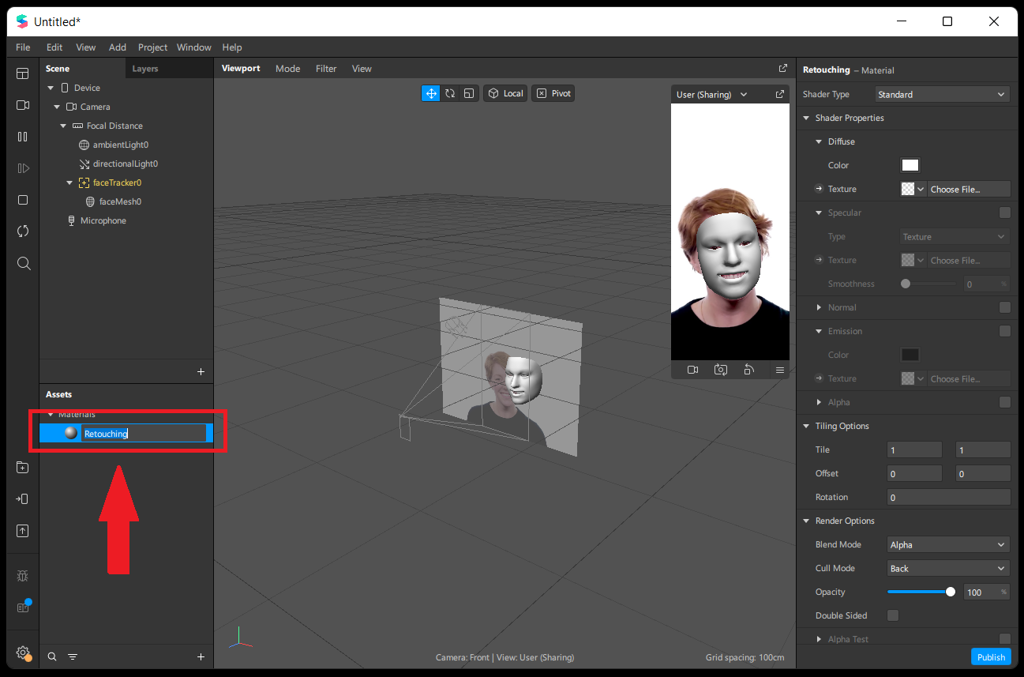Enable the Alpha checkbox

pos(1005,402)
